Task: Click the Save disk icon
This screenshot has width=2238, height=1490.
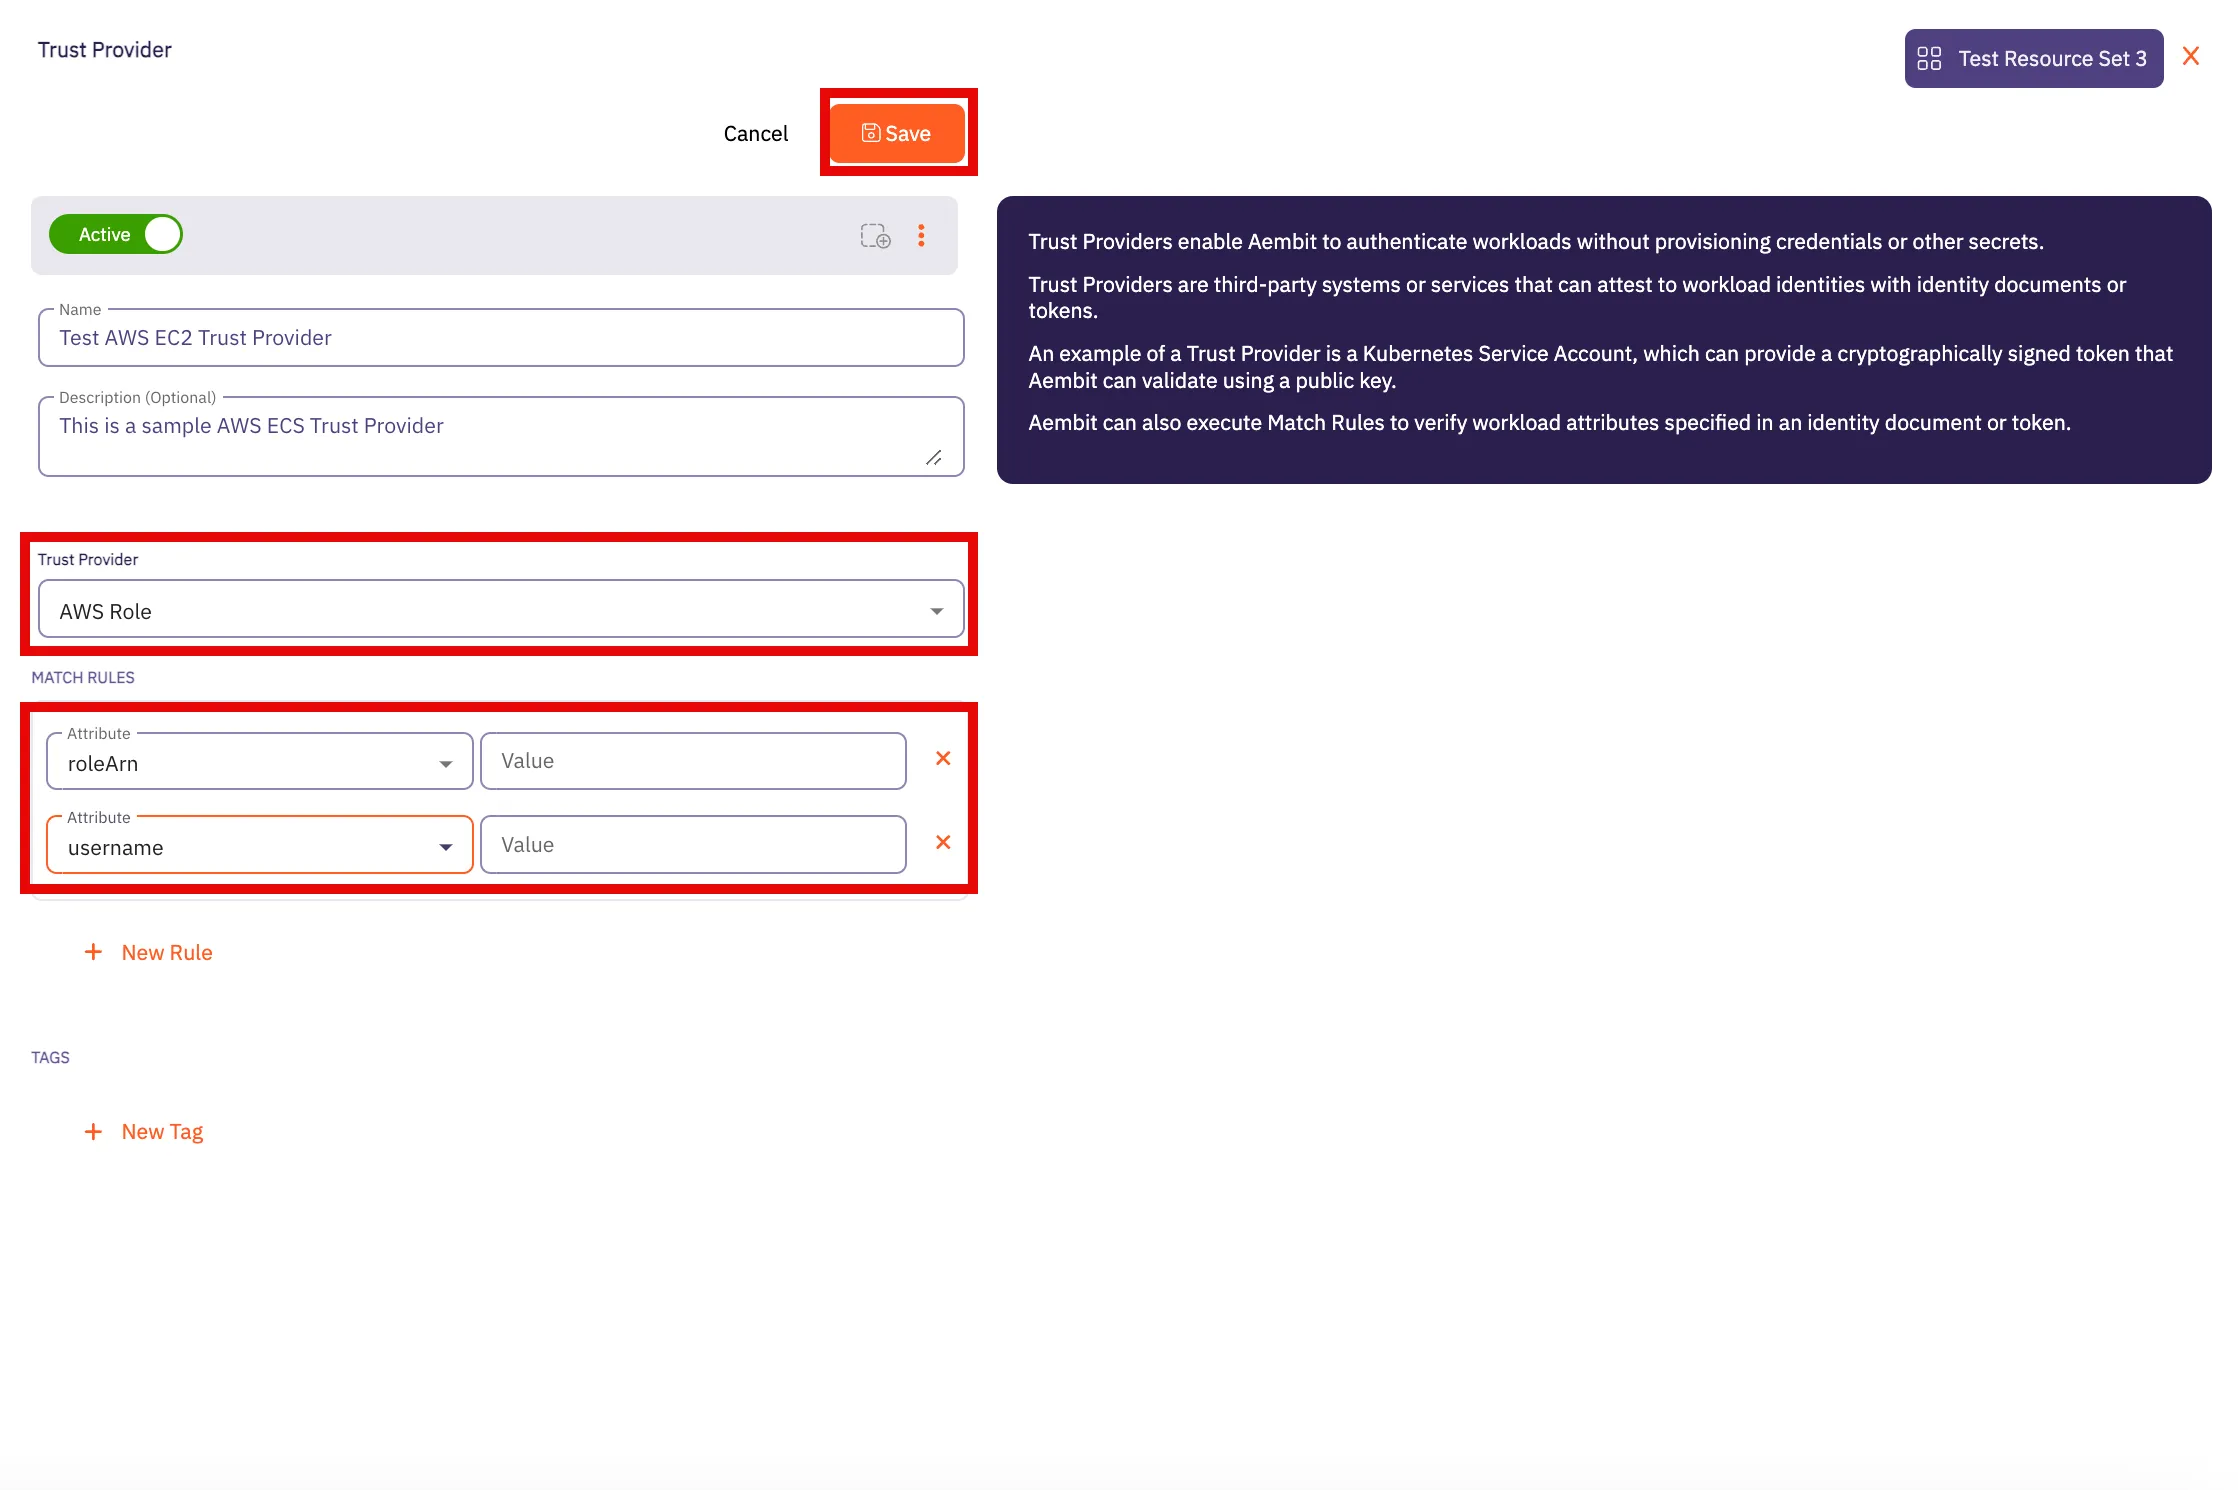Action: (x=872, y=132)
